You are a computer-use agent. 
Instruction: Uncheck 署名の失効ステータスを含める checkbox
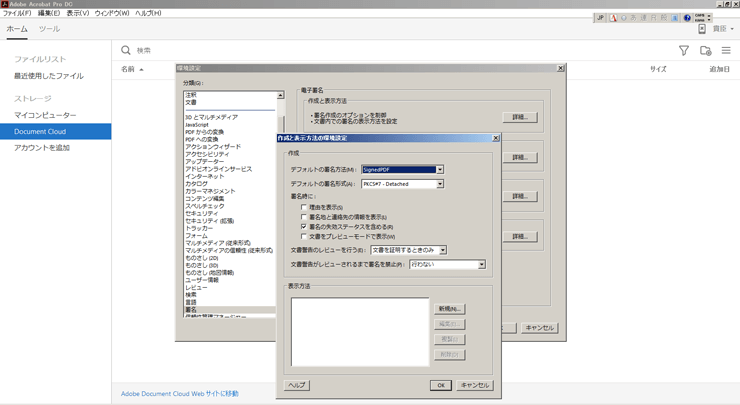click(304, 227)
